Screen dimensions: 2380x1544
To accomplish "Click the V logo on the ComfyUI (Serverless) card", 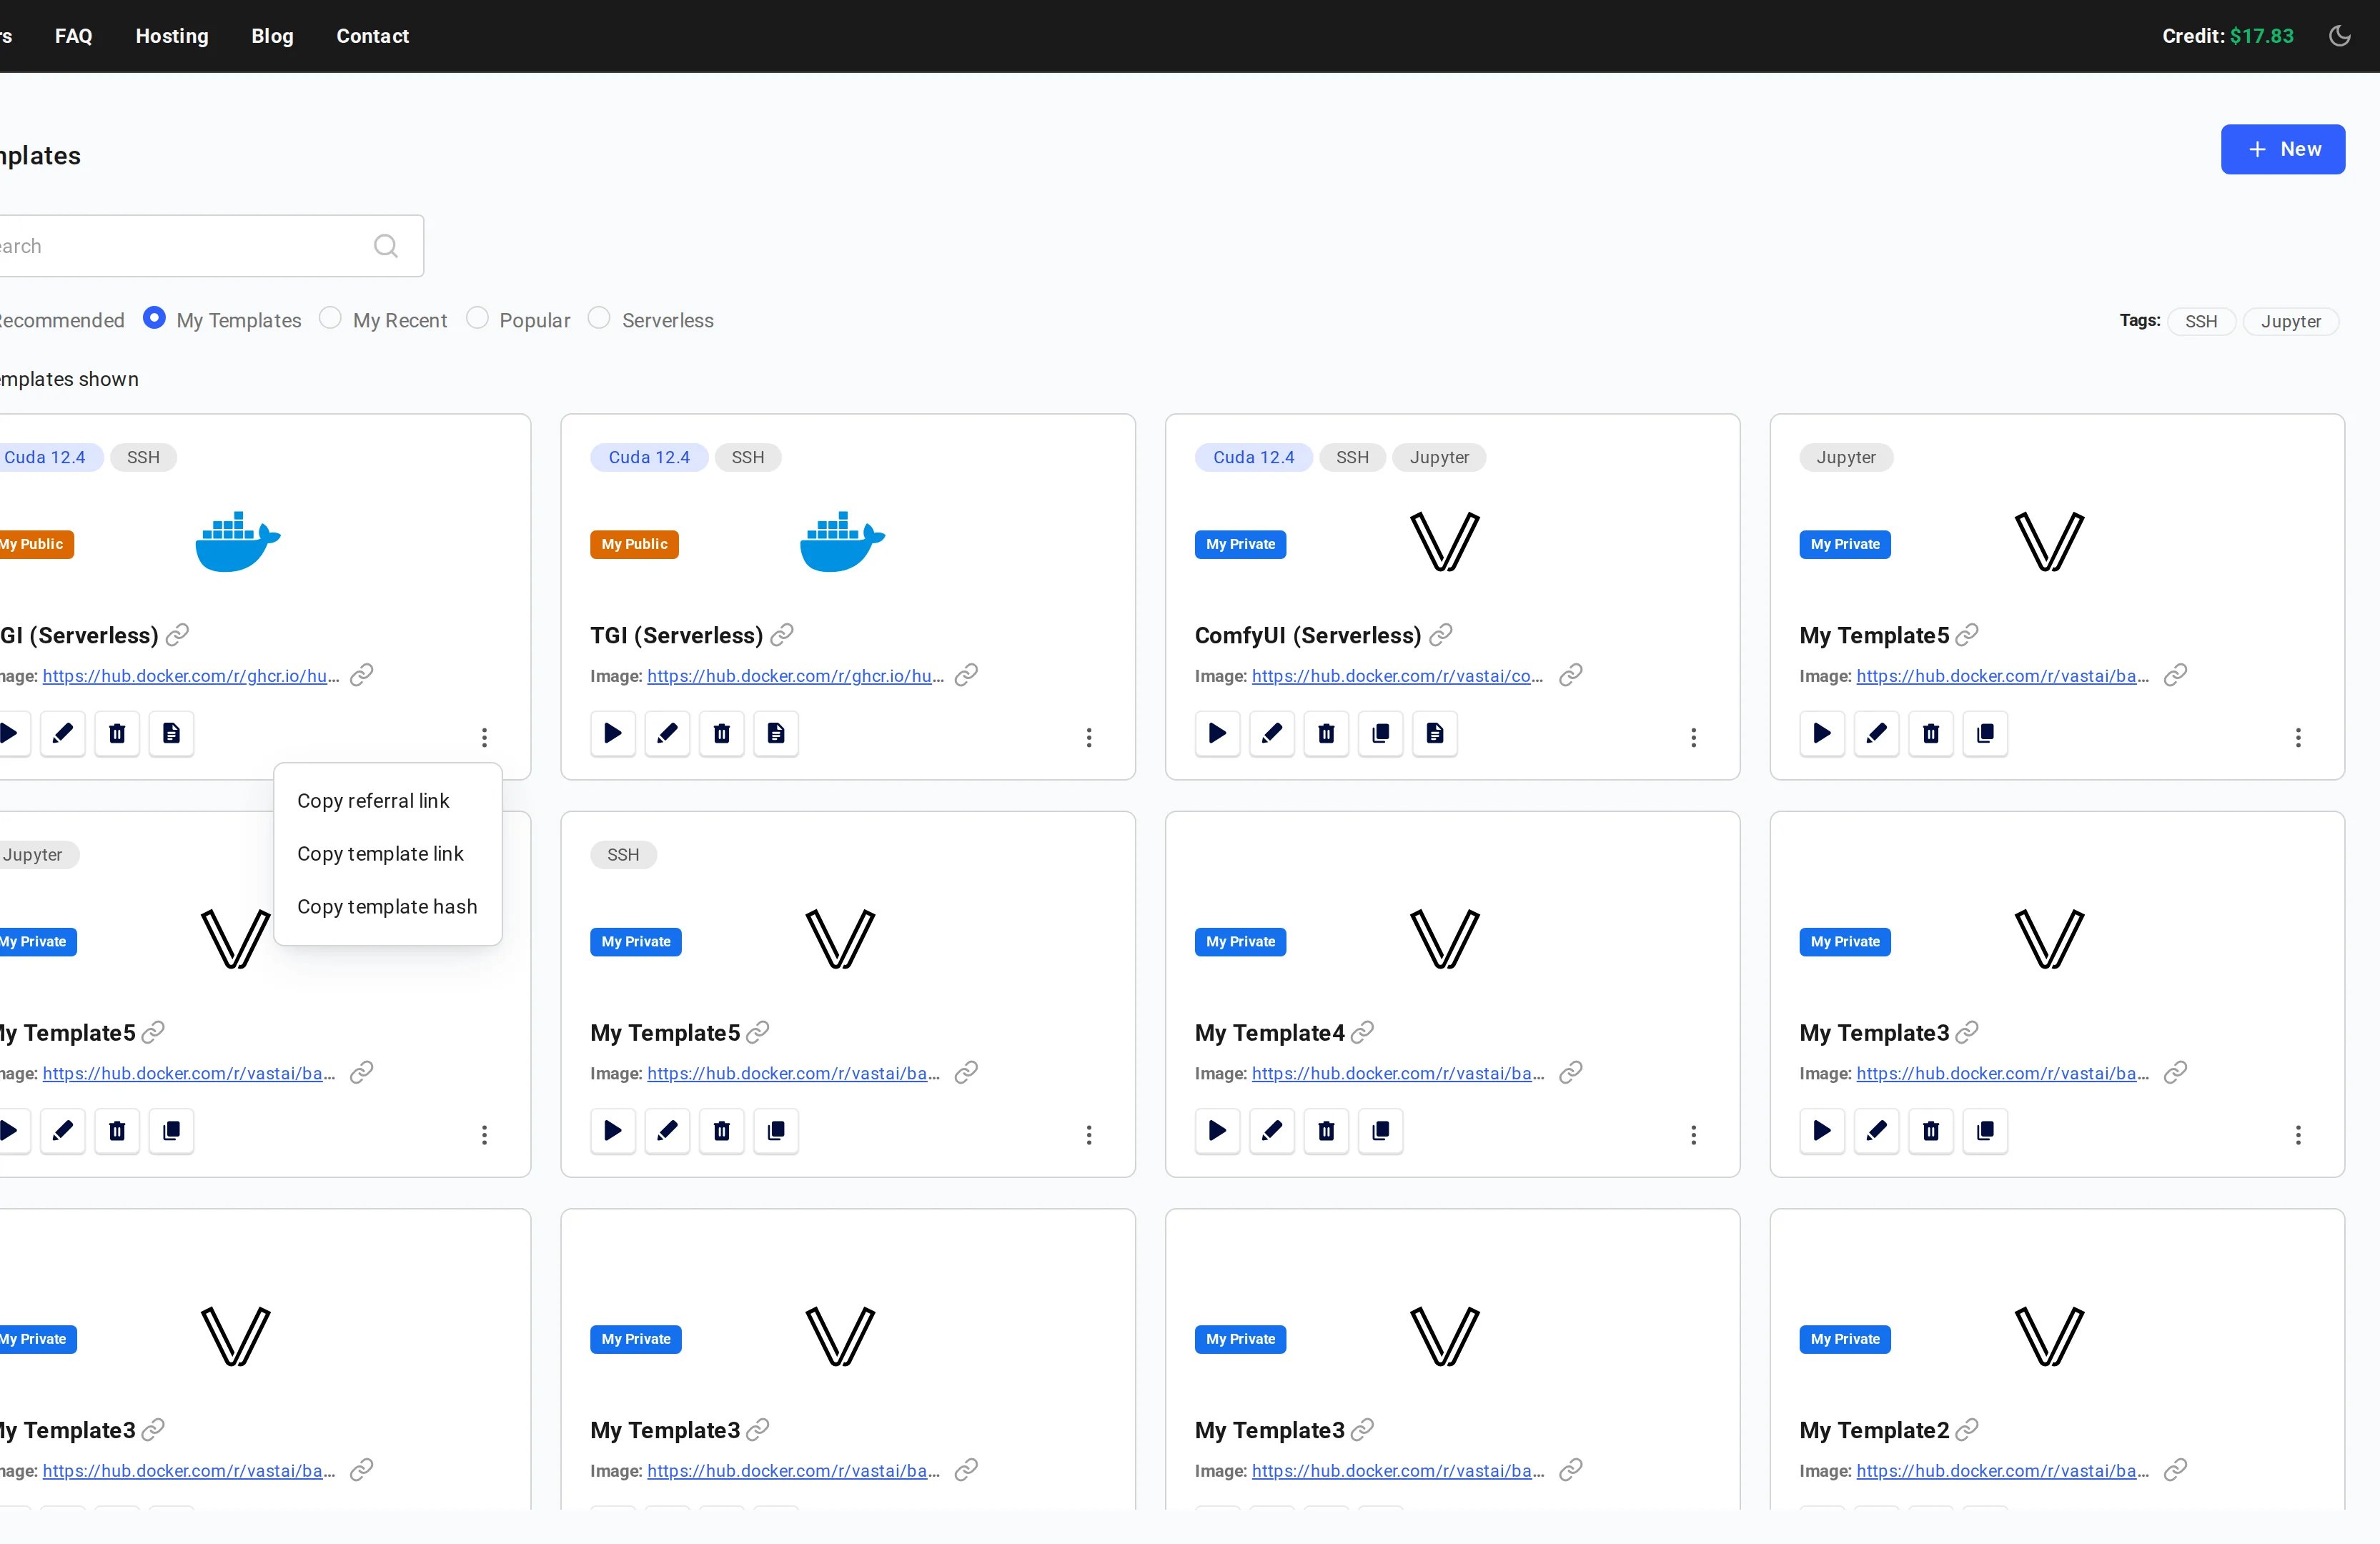I will point(1445,541).
